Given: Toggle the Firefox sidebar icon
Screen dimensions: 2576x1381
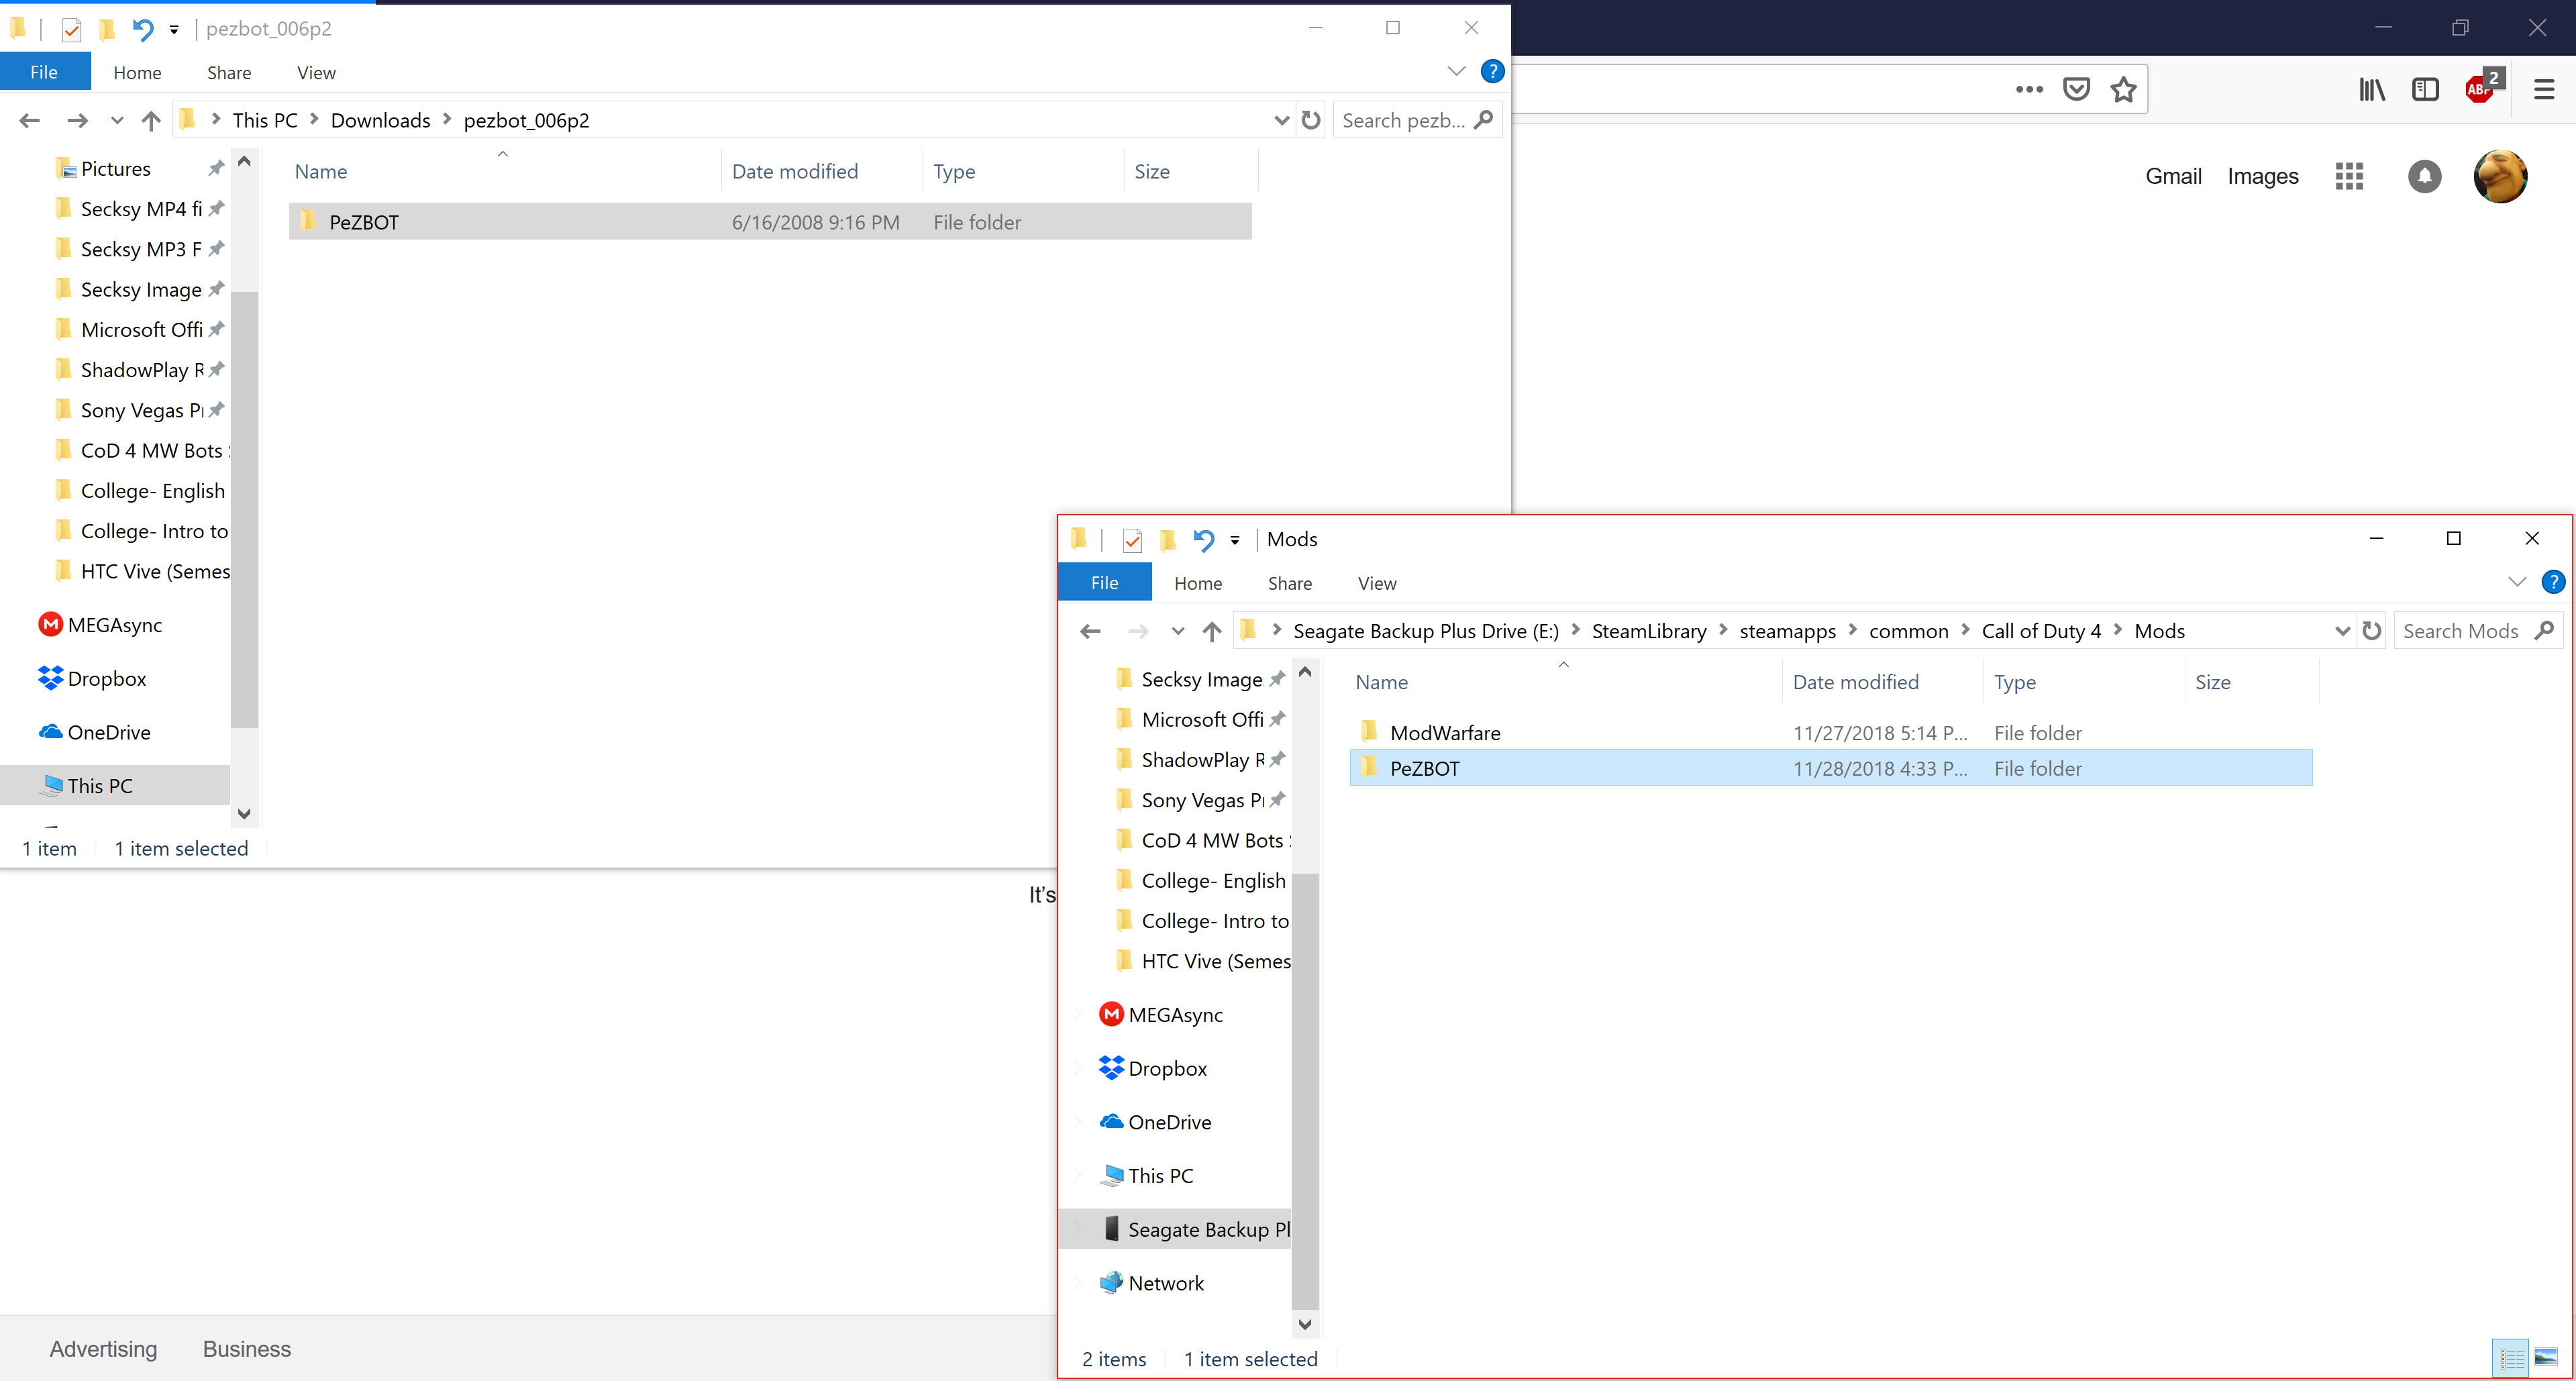Looking at the screenshot, I should pyautogui.click(x=2425, y=90).
